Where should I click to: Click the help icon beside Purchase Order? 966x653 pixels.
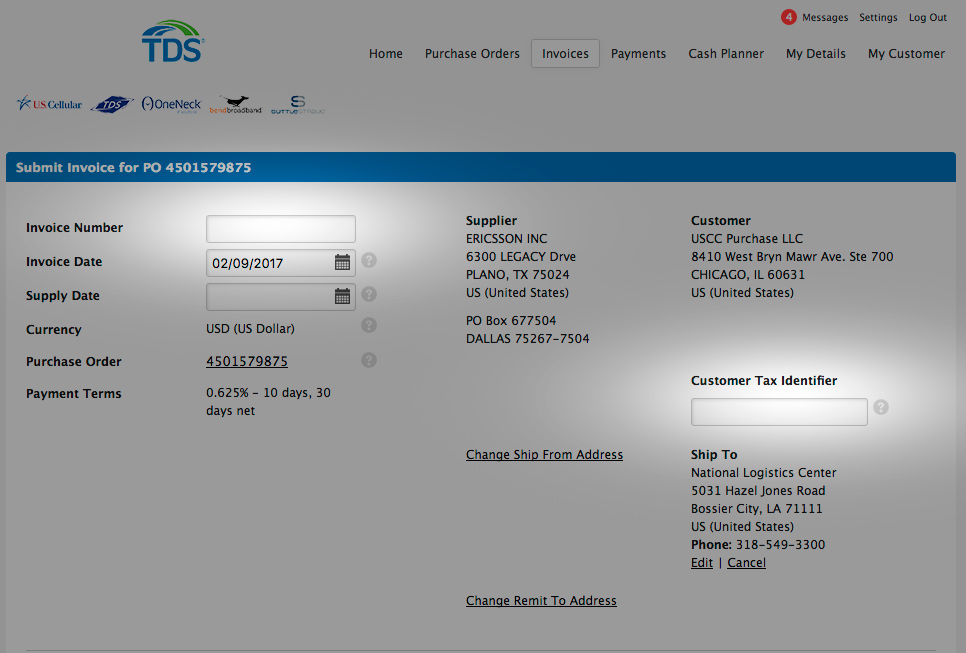tap(368, 360)
